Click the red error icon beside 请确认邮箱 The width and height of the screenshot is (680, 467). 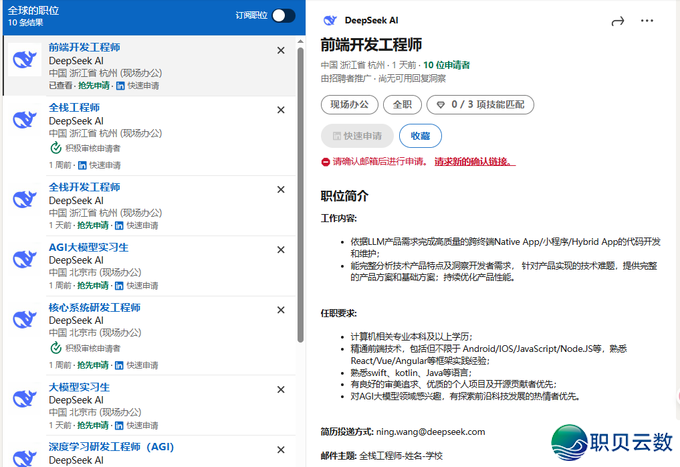click(326, 162)
